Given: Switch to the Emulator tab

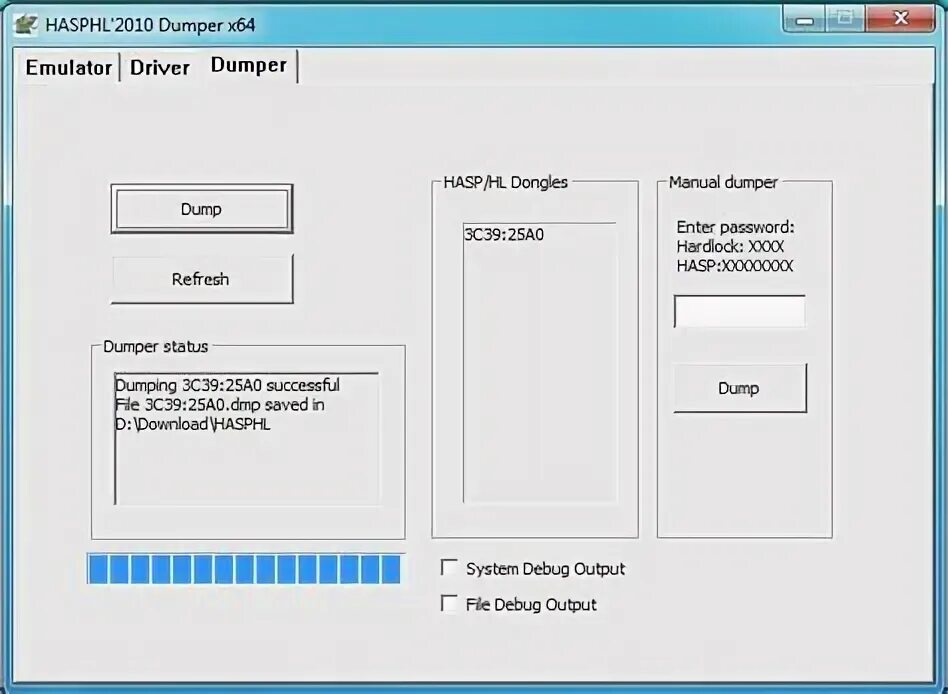Looking at the screenshot, I should 68,67.
